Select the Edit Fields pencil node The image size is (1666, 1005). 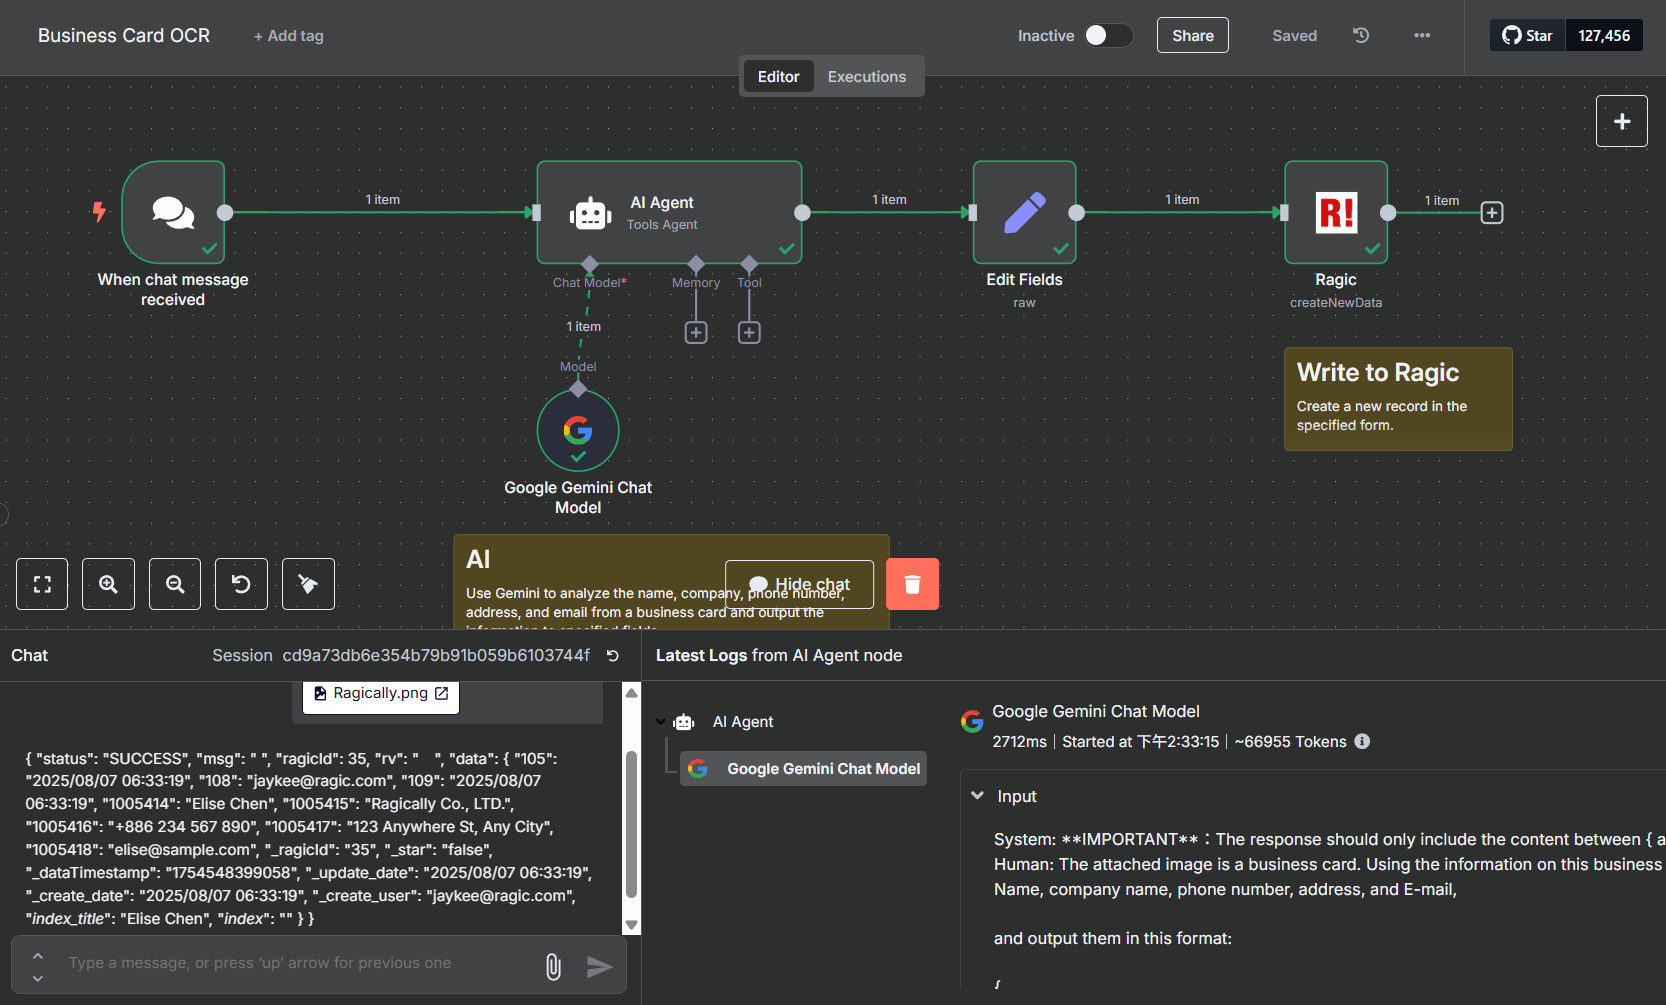pos(1024,212)
